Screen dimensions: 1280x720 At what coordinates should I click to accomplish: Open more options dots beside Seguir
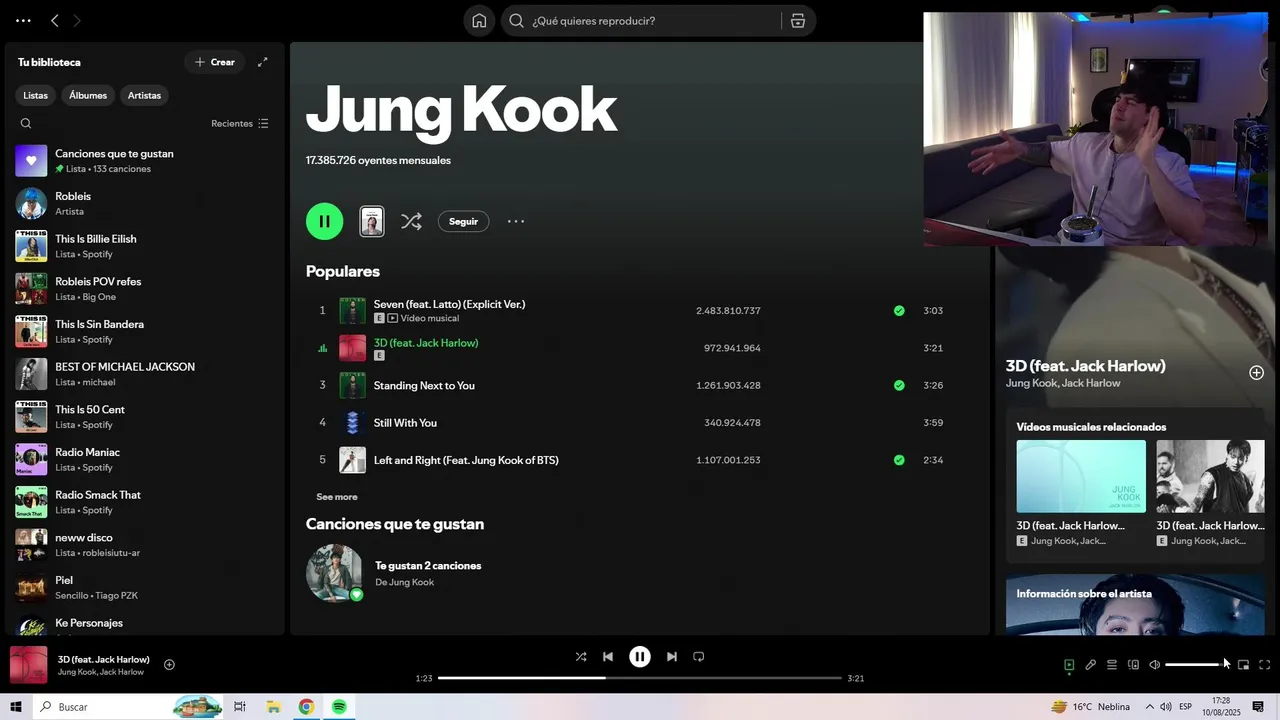(x=516, y=221)
